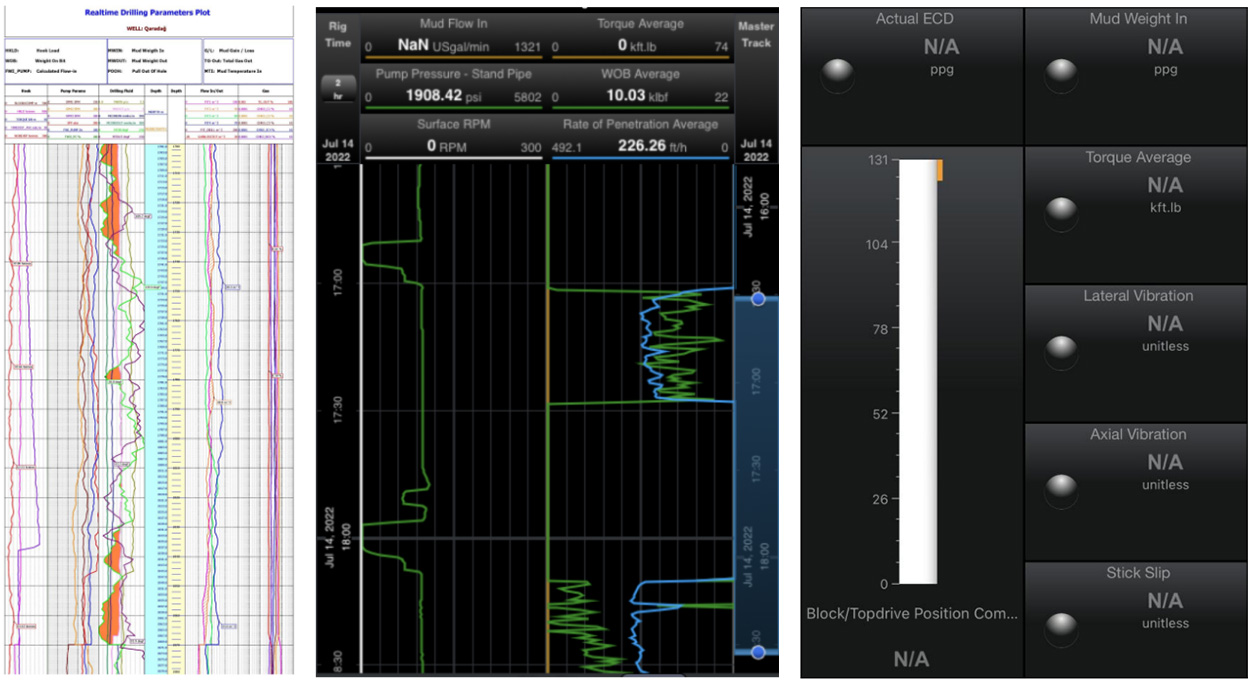
Task: Click the Torque Average gauge in the chart header
Action: [640, 35]
